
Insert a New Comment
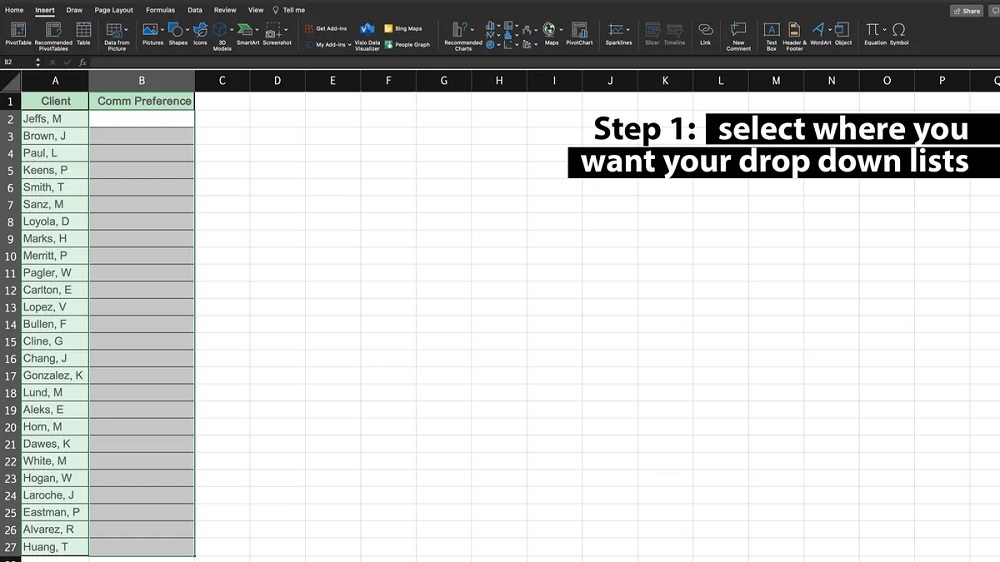738,33
